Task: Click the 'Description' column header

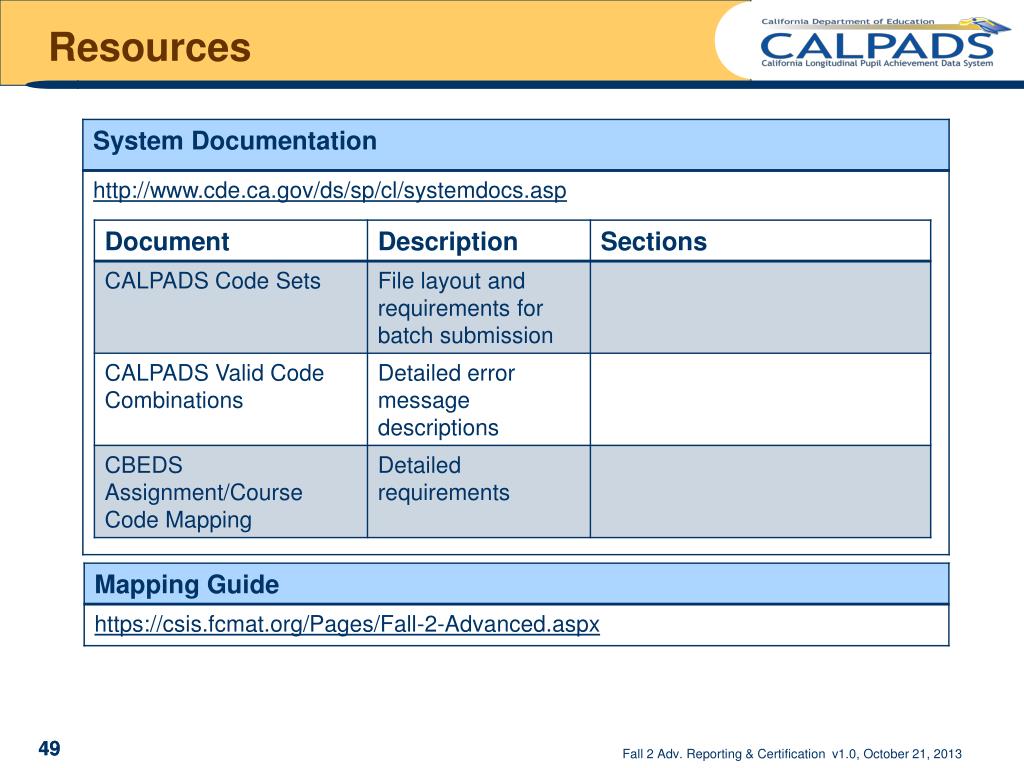Action: coord(479,241)
